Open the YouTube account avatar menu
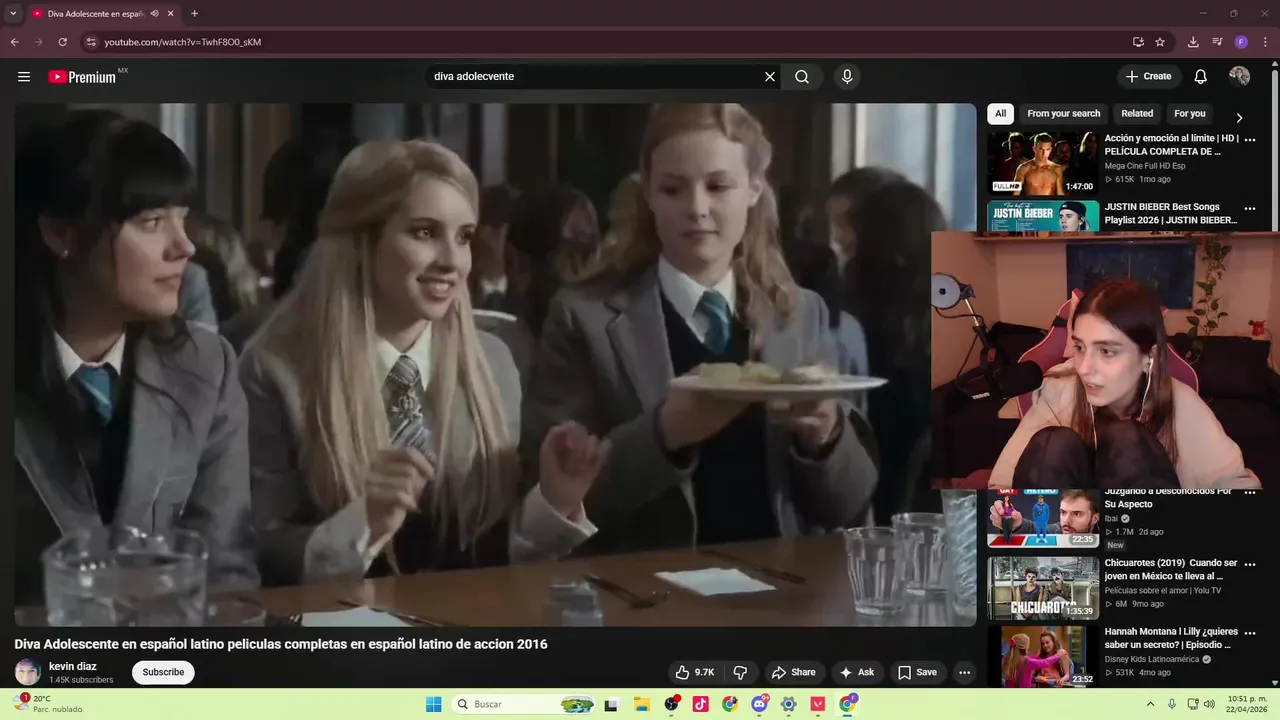1280x720 pixels. tap(1239, 77)
